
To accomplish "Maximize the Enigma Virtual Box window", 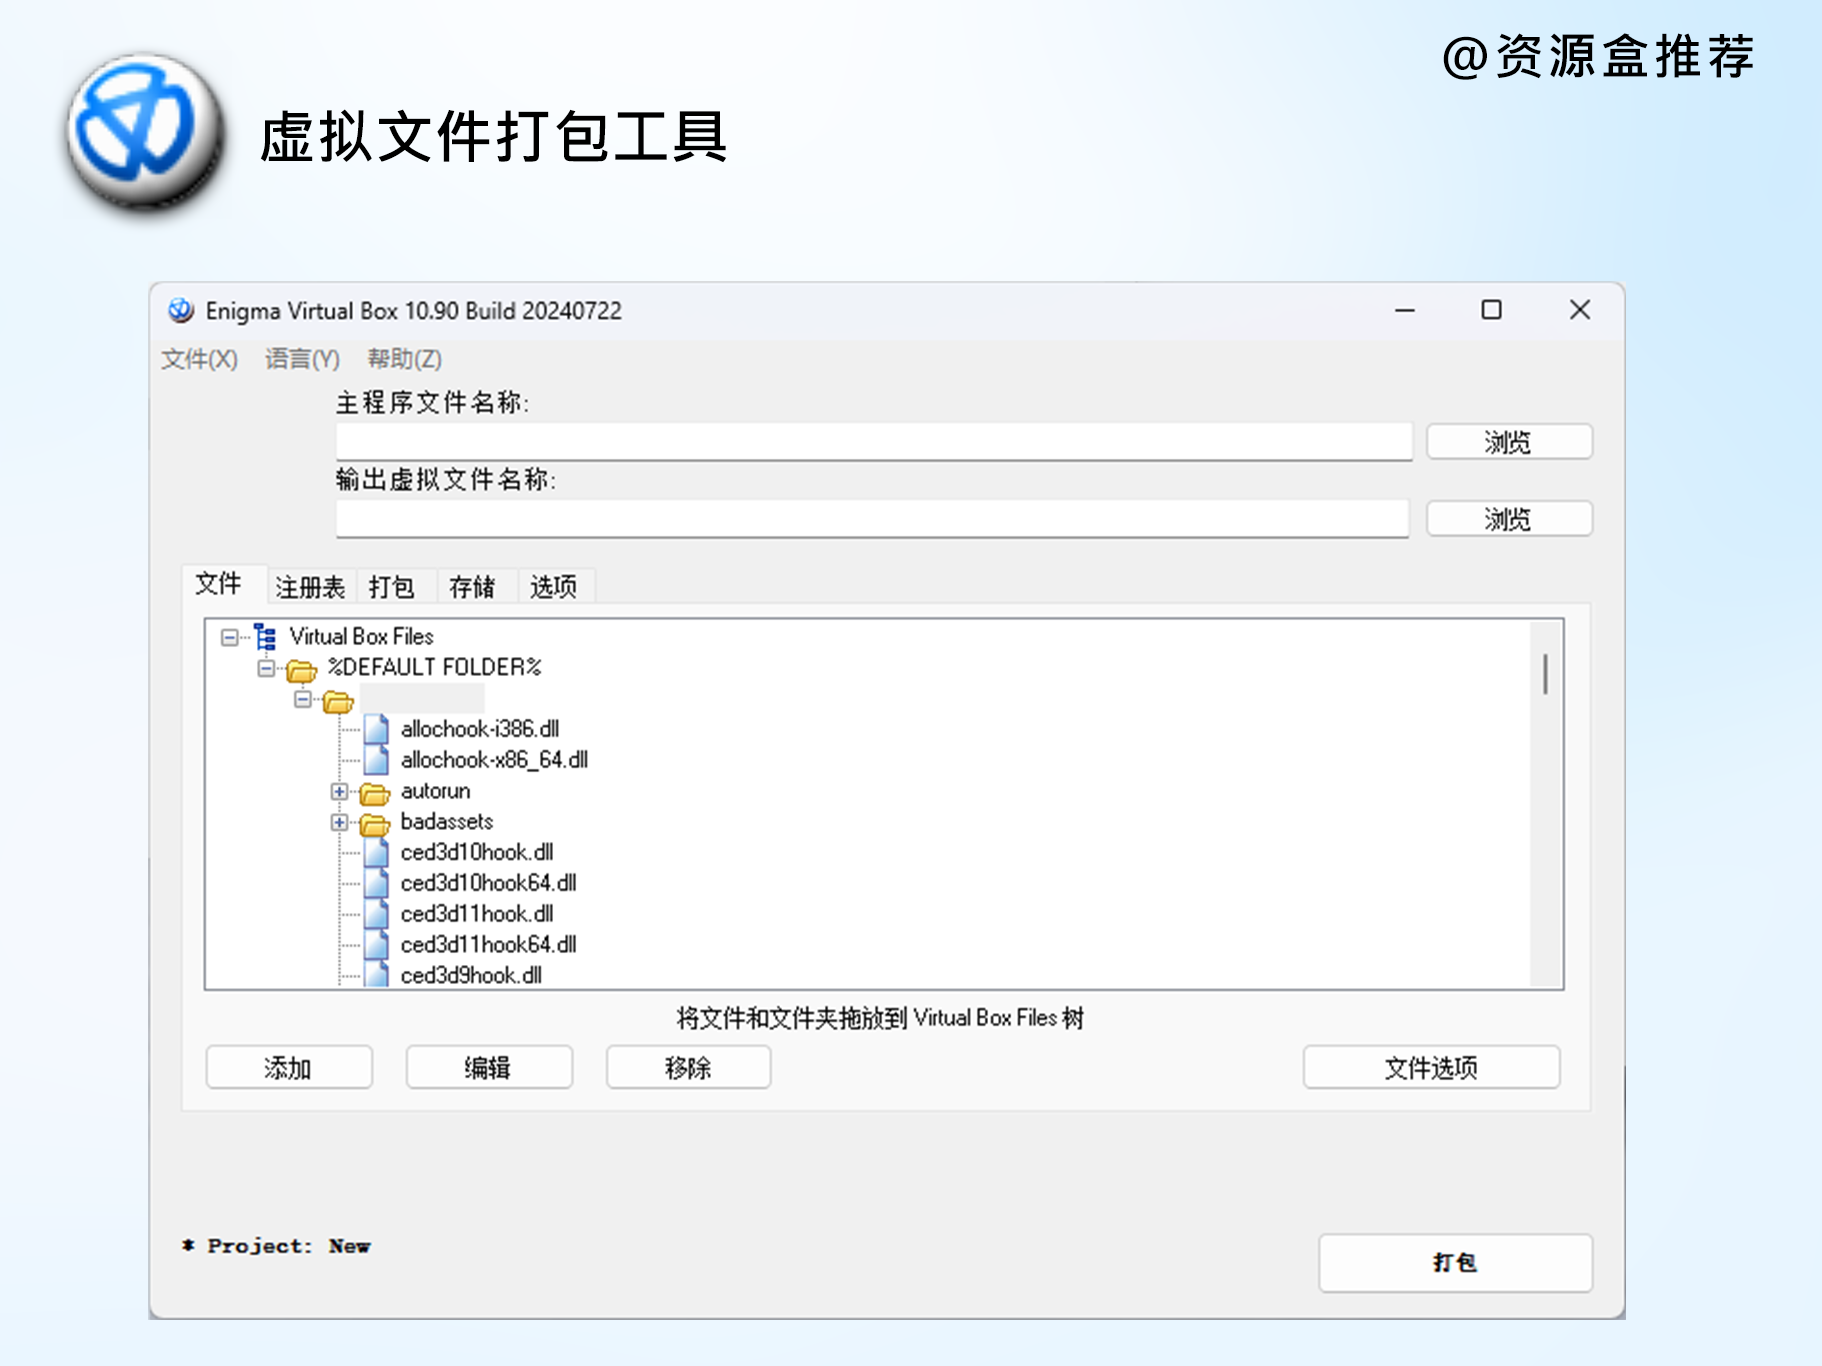I will (x=1492, y=311).
